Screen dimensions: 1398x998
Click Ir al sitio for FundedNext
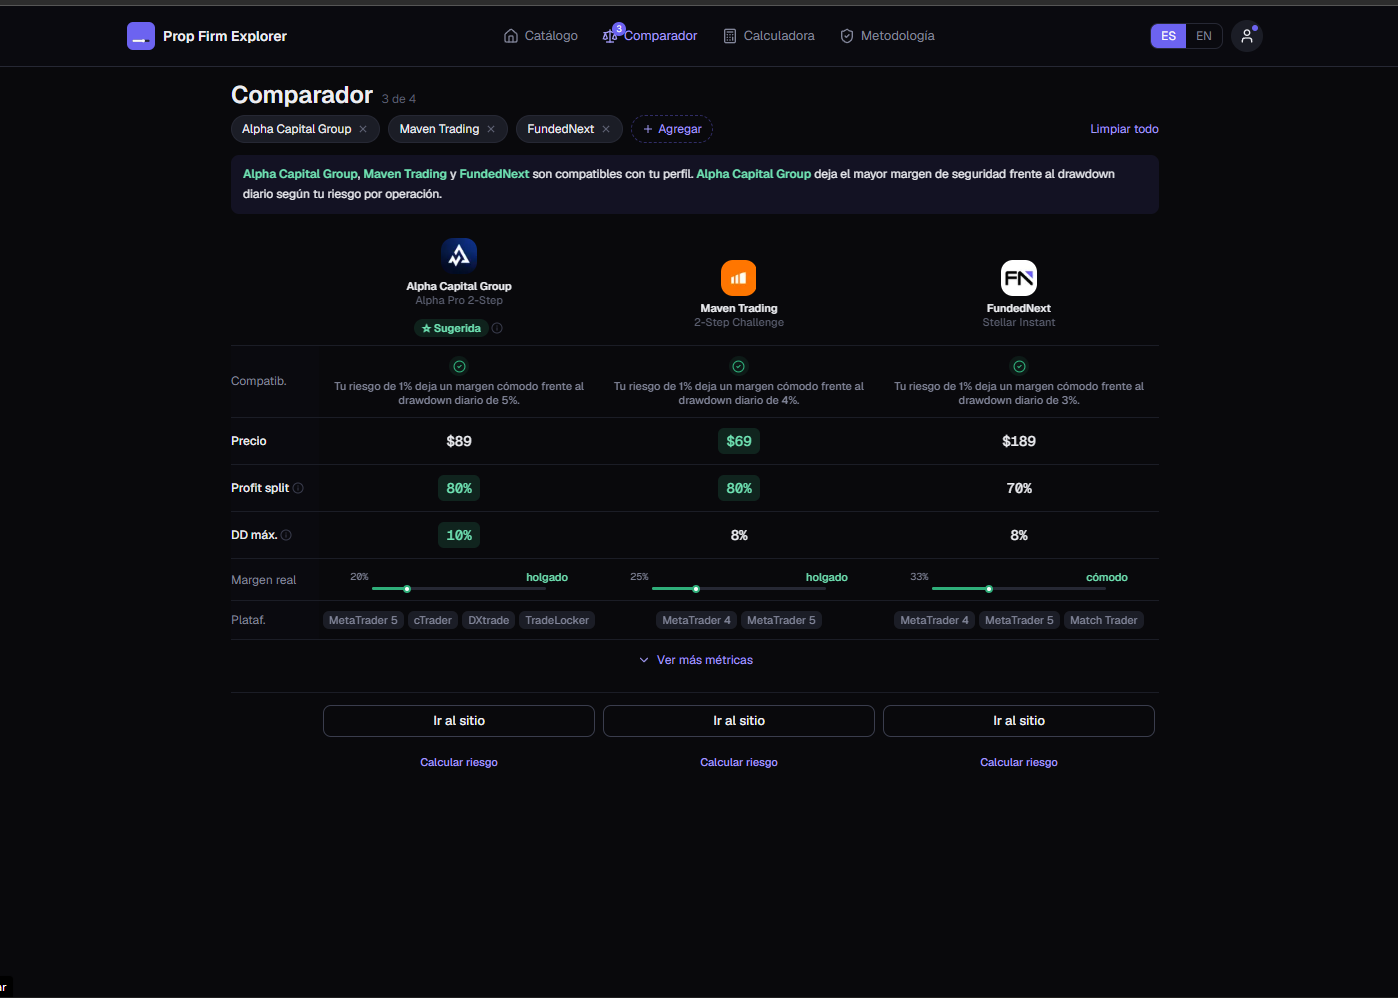(1019, 721)
